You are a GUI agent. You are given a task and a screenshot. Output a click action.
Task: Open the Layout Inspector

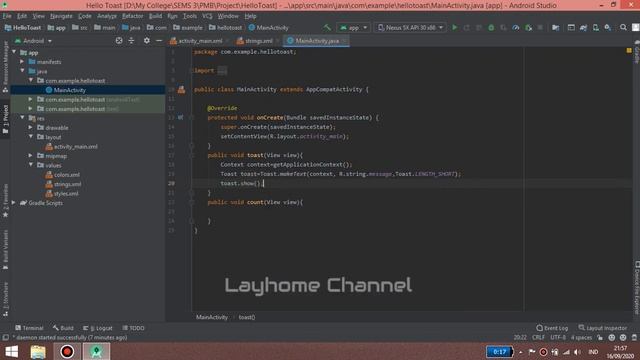[602, 328]
